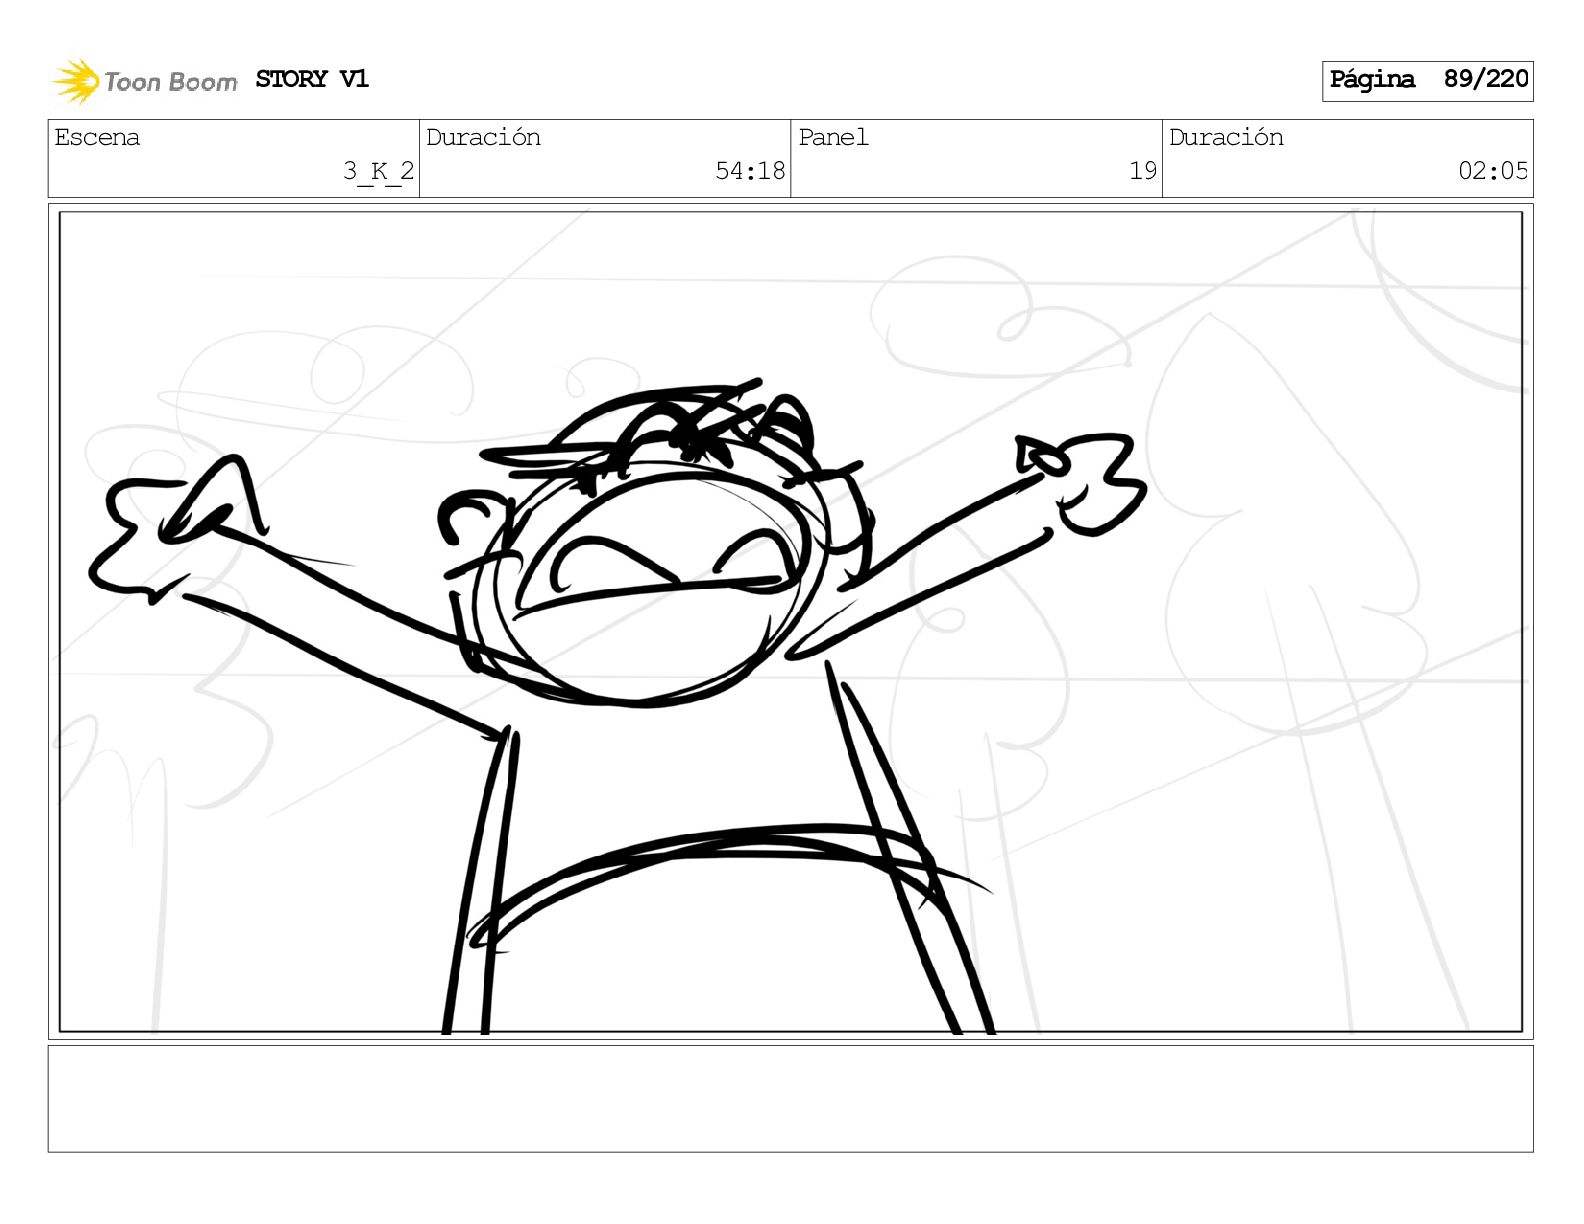This screenshot has height=1224, width=1584.
Task: Select the scene duration value 54:18
Action: (750, 171)
